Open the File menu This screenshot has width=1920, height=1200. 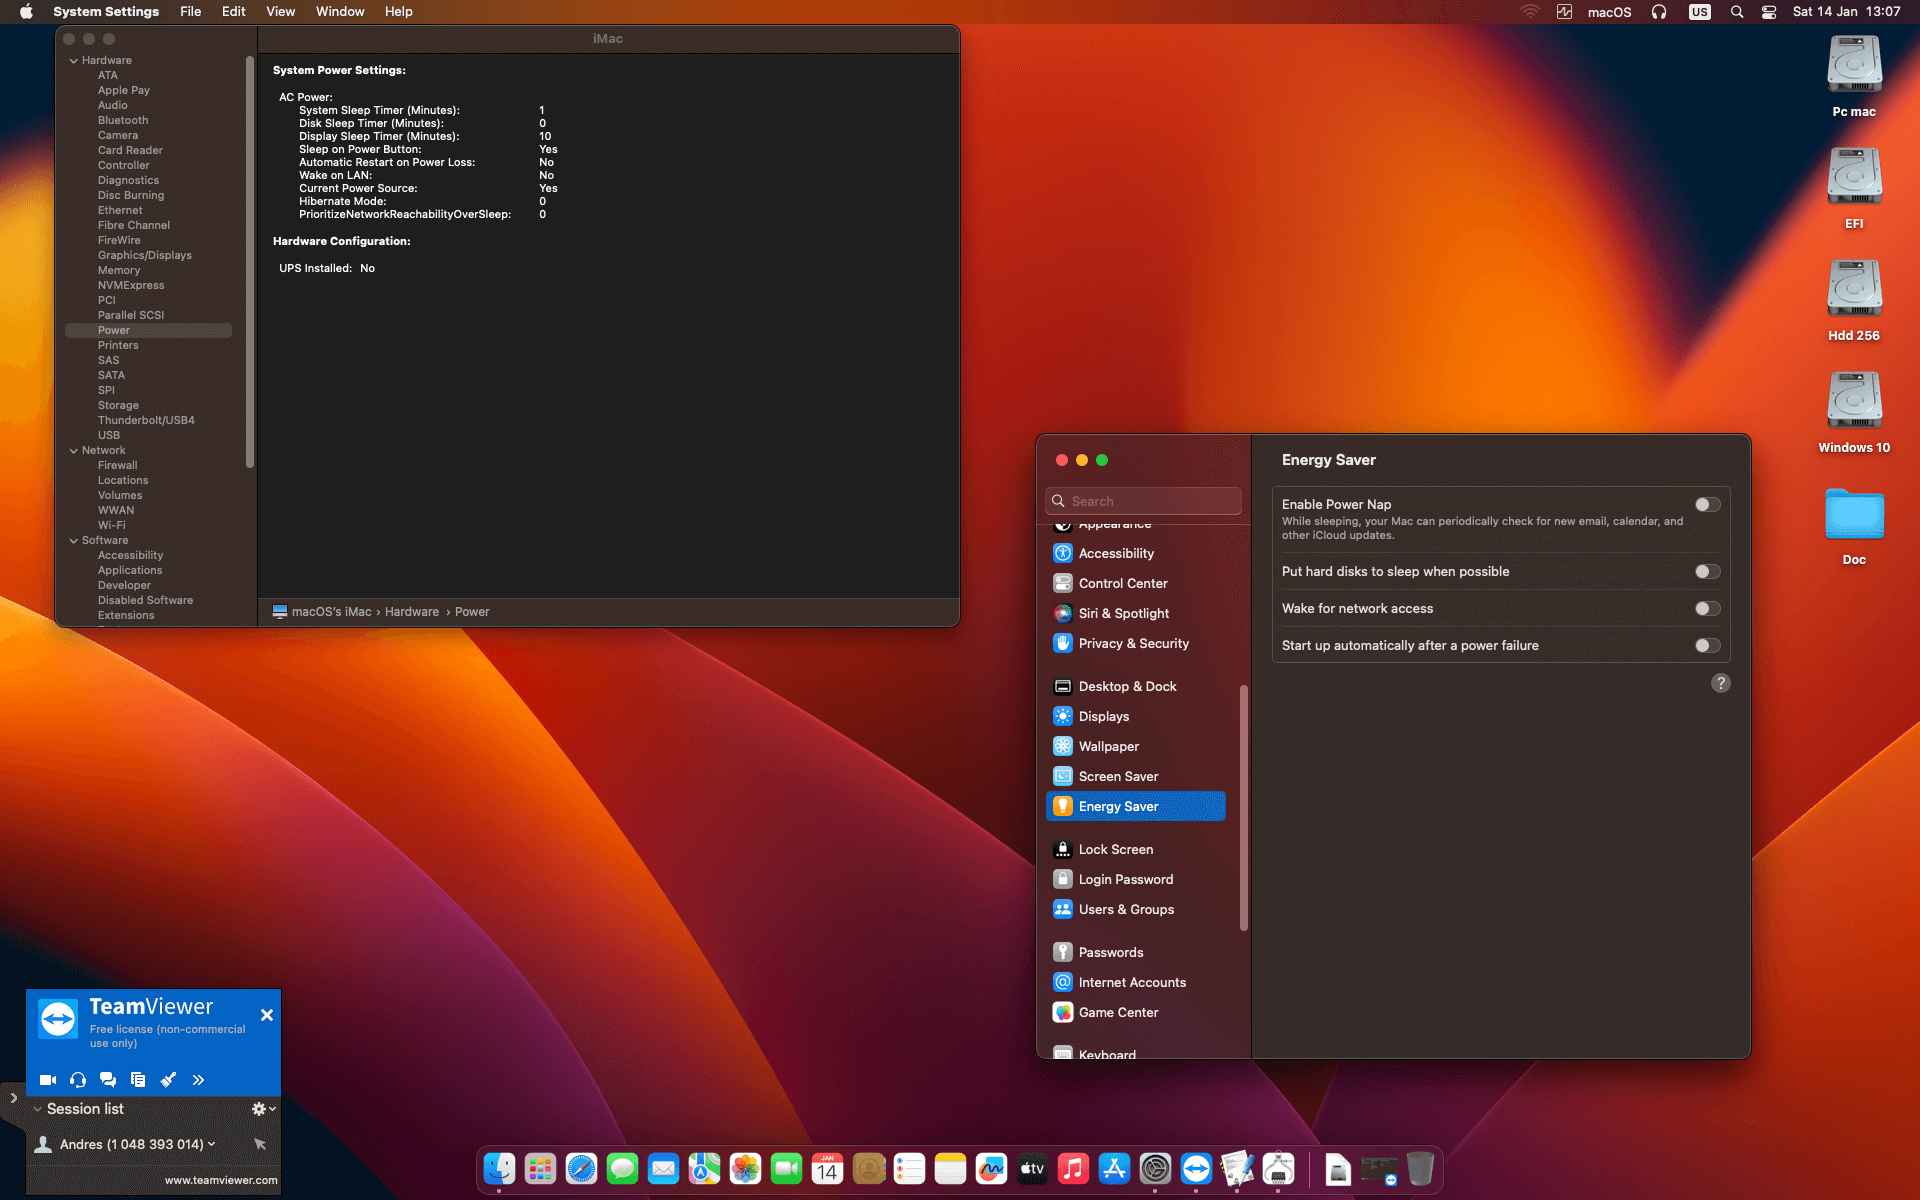[190, 12]
